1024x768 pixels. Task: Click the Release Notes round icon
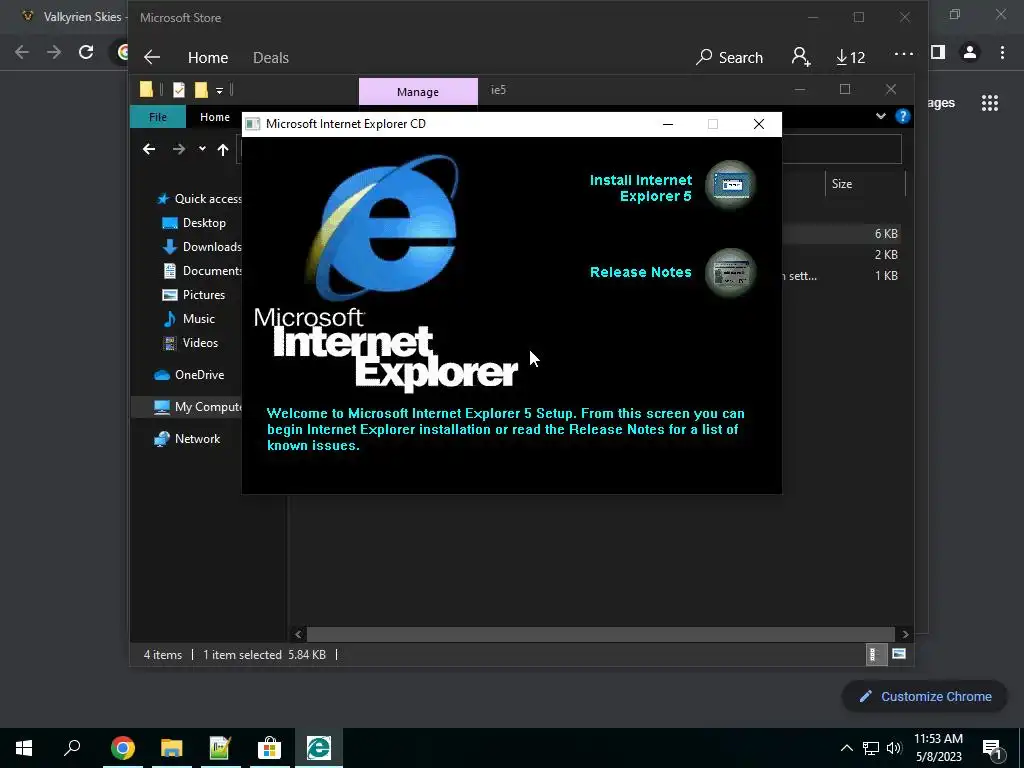pyautogui.click(x=731, y=272)
